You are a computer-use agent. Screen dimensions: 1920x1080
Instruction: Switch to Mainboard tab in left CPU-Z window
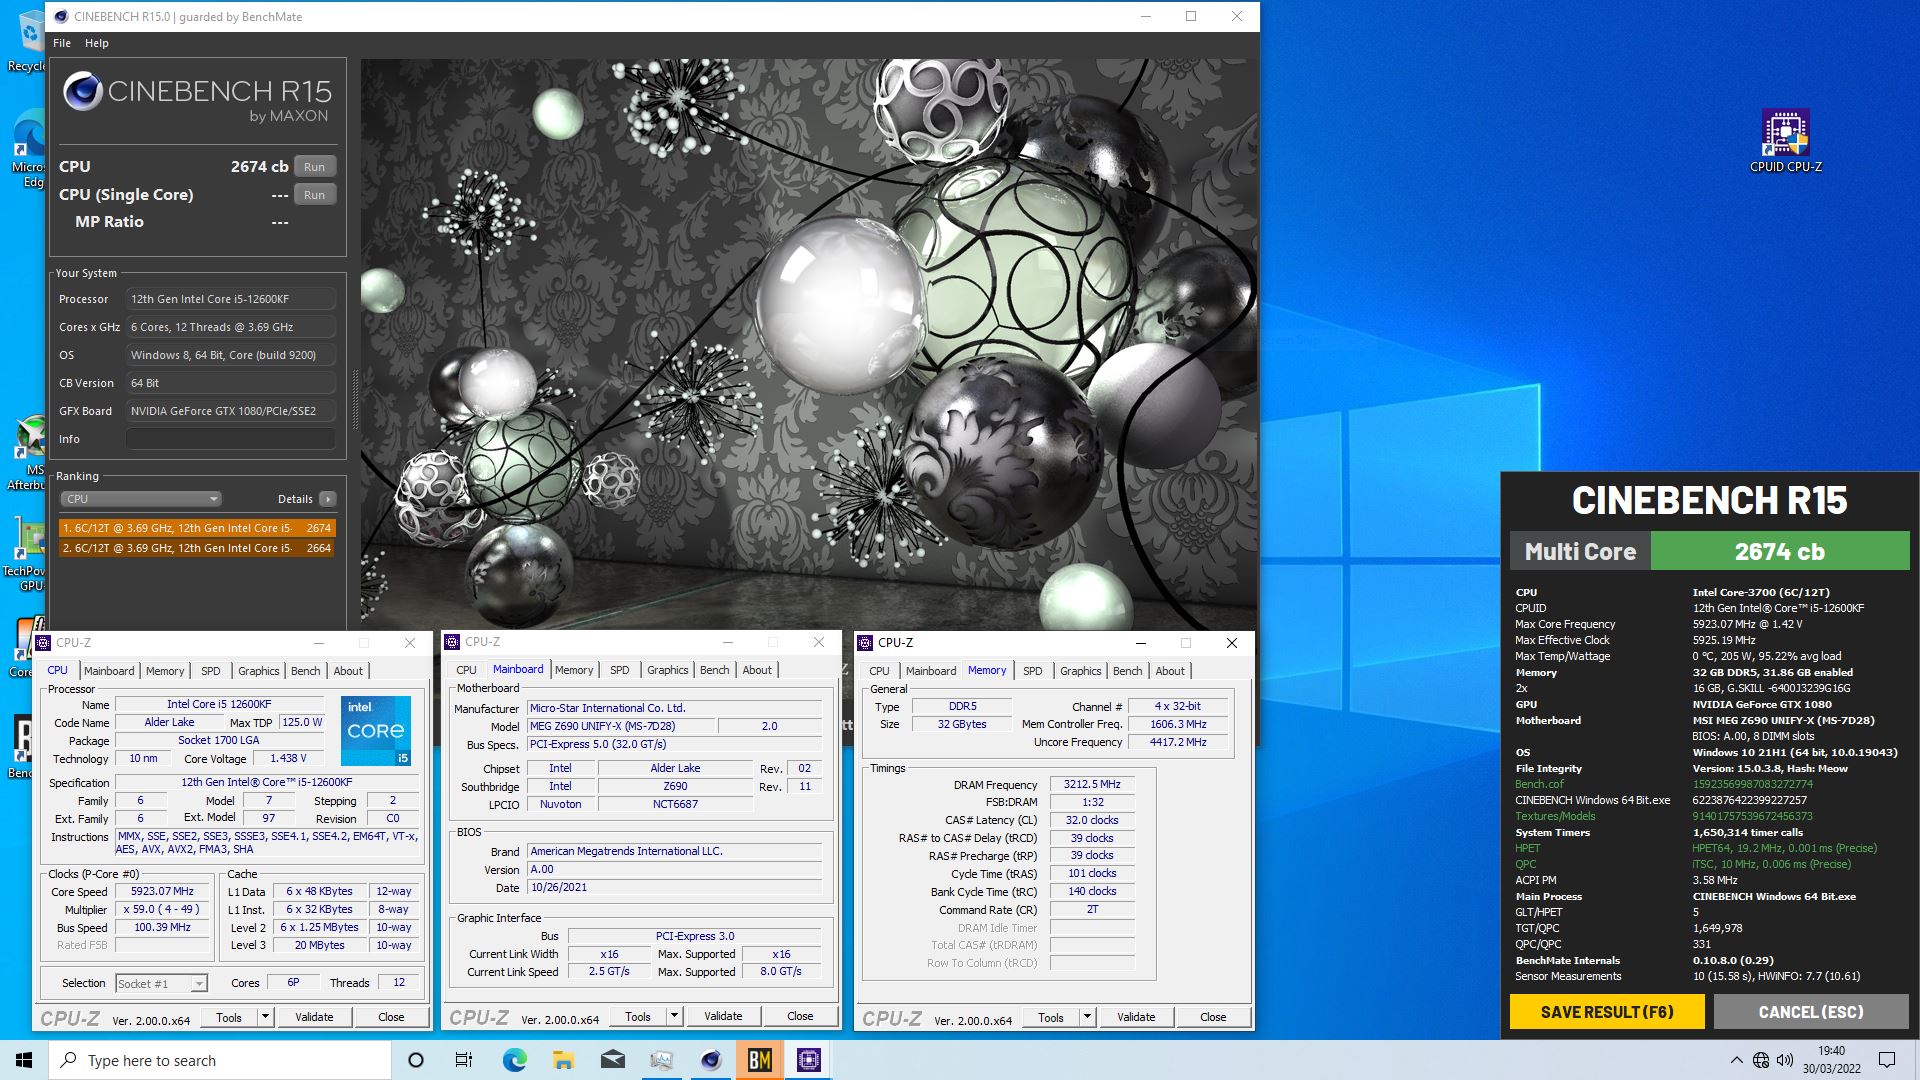pyautogui.click(x=109, y=671)
